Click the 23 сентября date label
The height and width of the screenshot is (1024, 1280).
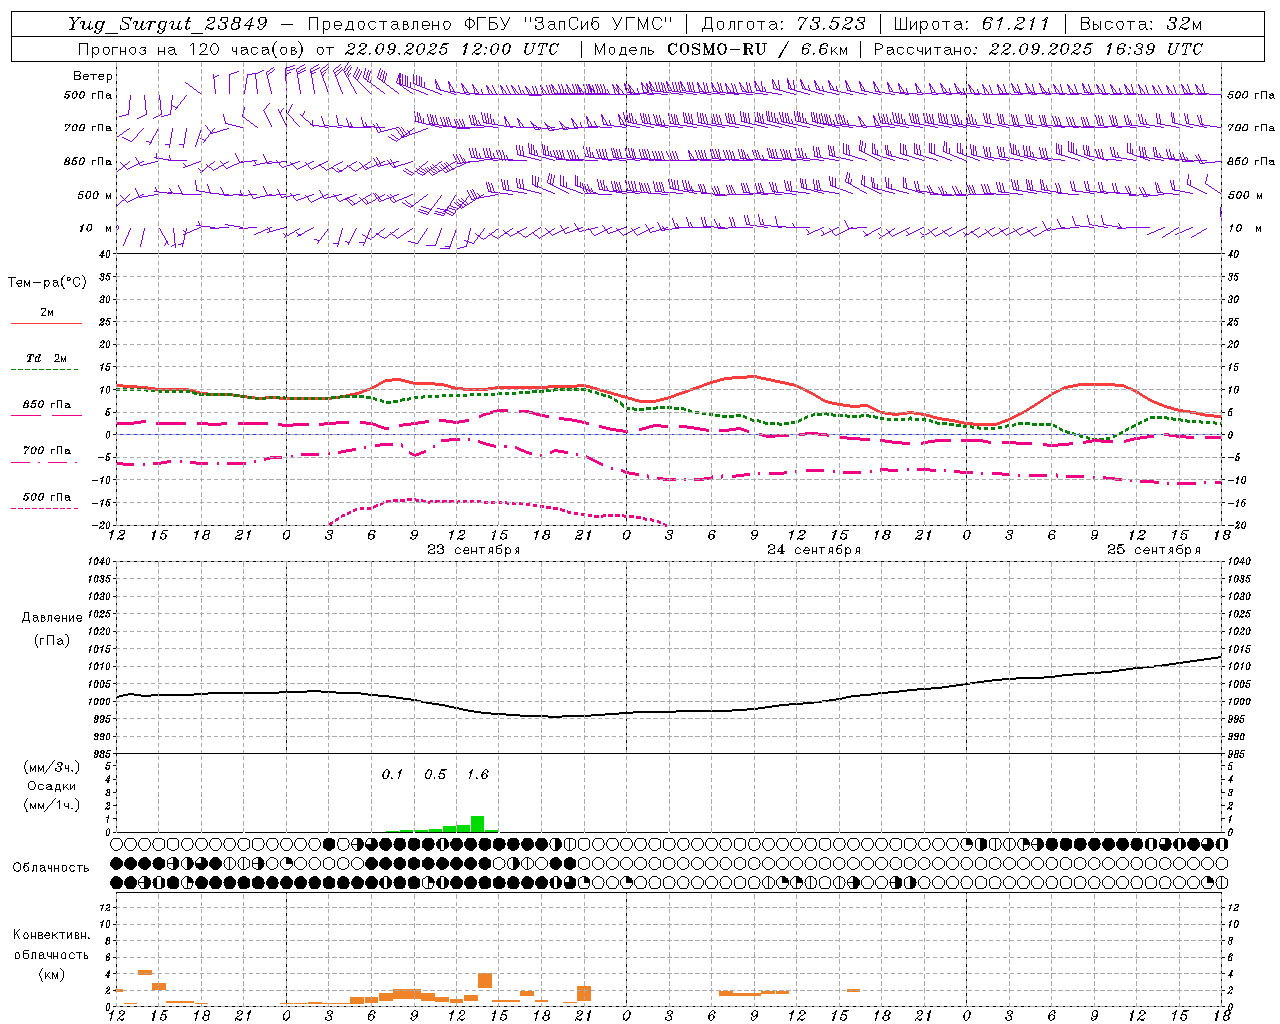474,550
